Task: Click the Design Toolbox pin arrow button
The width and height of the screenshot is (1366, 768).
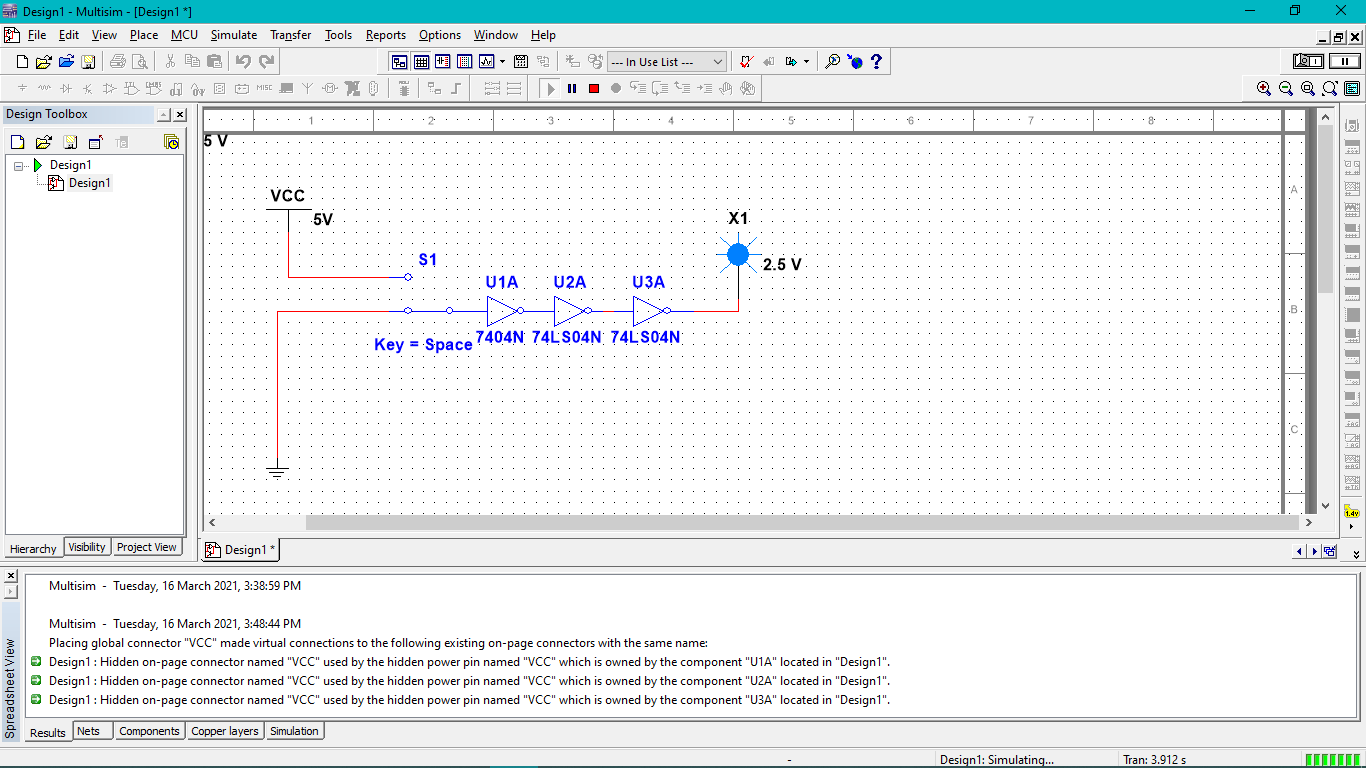Action: tap(164, 115)
